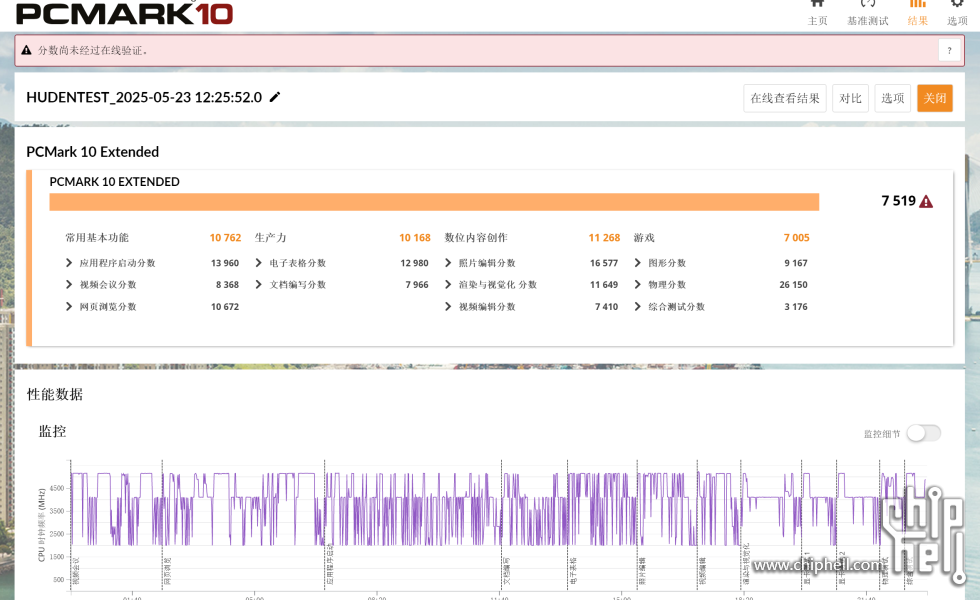Click the 数位内容创作 category label
This screenshot has height=600, width=980.
click(x=476, y=238)
